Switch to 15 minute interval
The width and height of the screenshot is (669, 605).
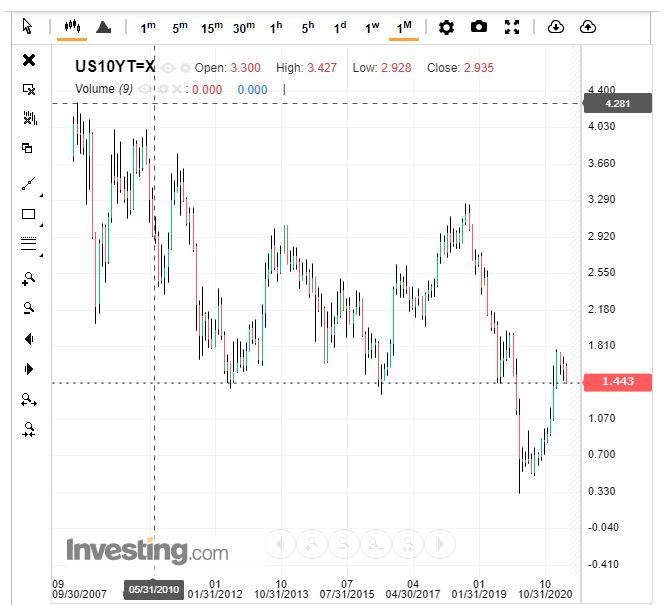(211, 27)
